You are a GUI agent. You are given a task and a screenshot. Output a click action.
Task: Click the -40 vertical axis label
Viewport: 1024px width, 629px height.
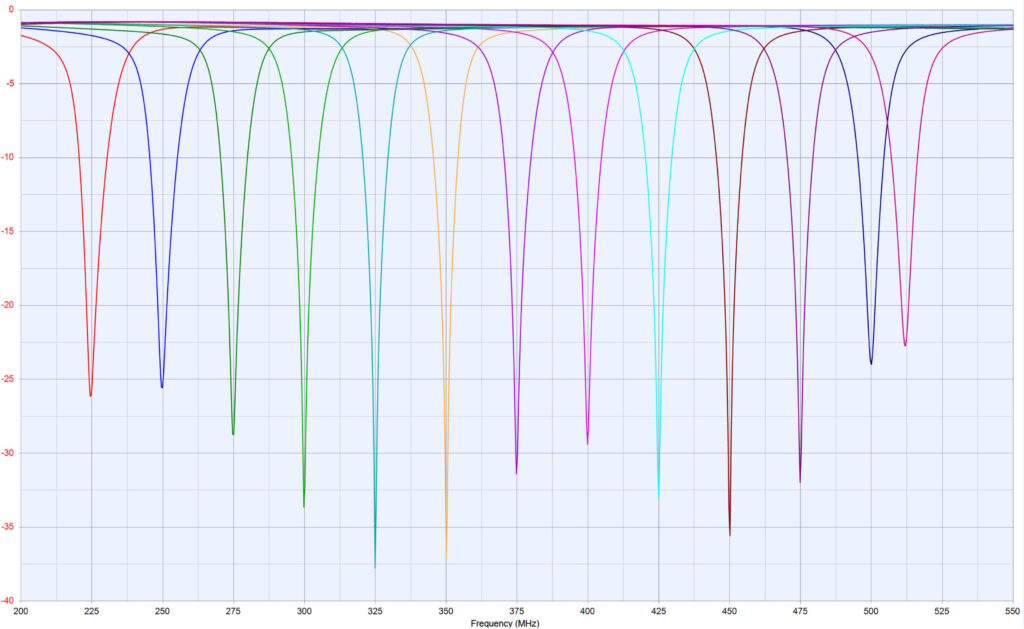pos(7,601)
